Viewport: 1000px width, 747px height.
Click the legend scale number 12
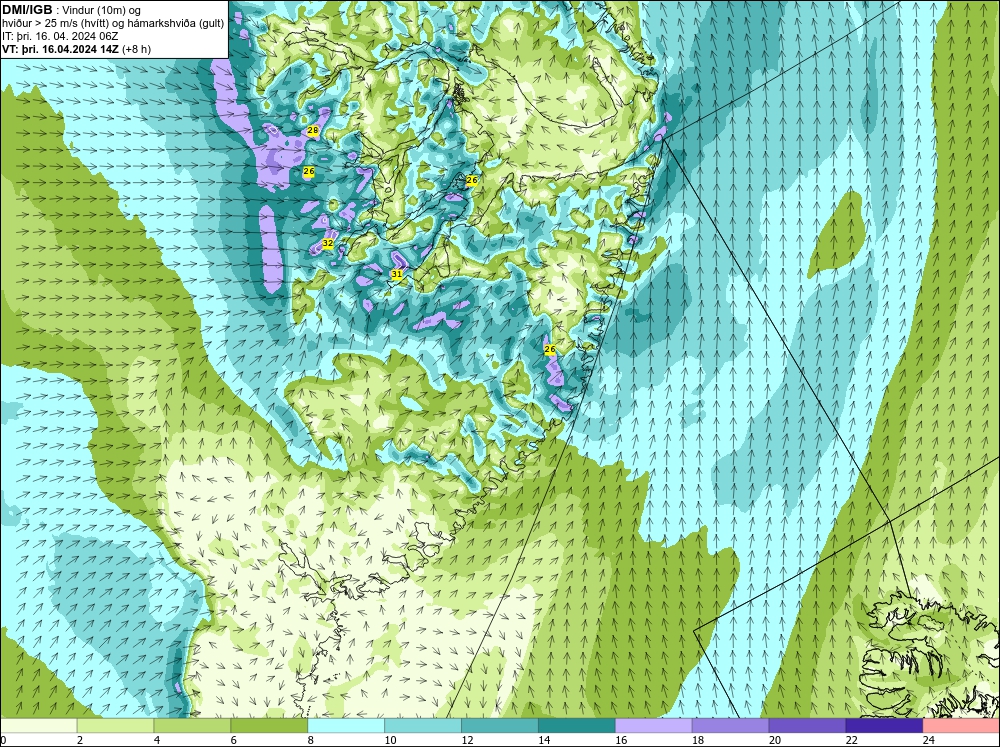[x=467, y=740]
